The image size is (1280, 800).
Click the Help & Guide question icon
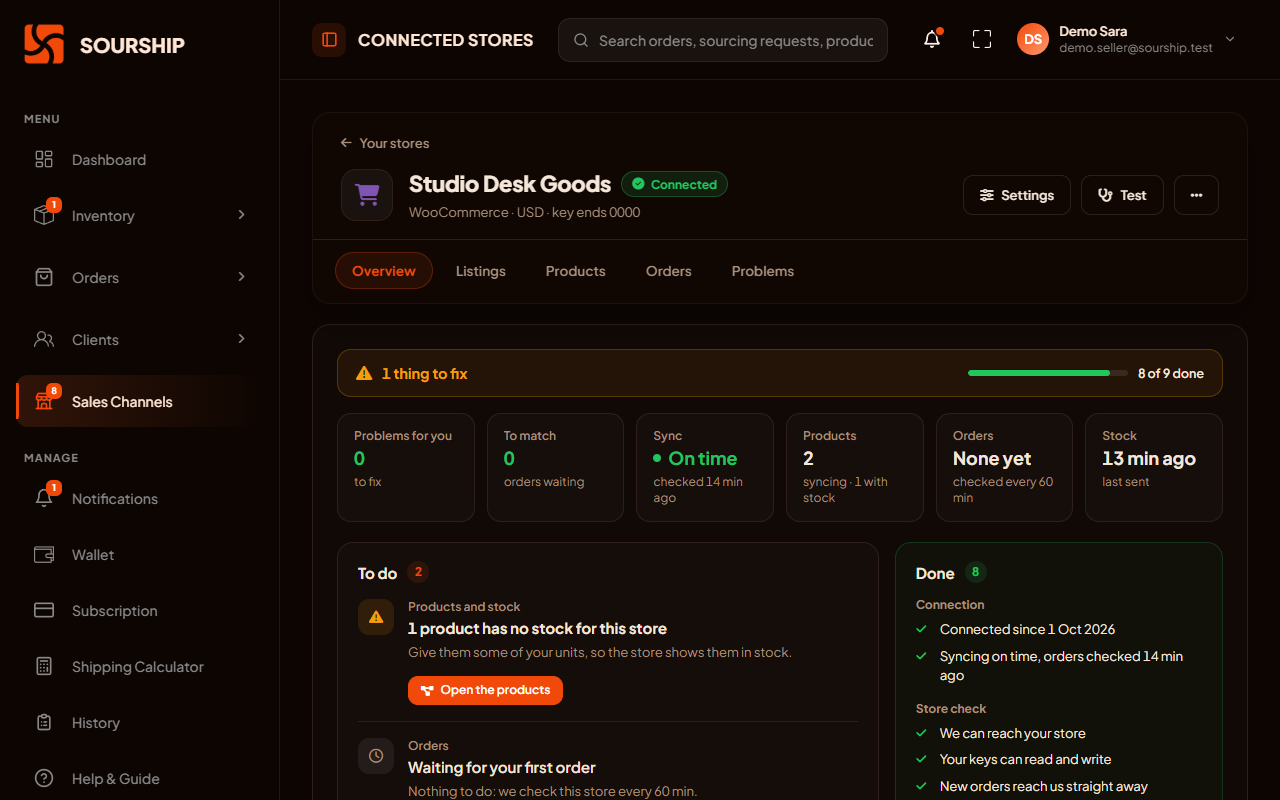click(x=44, y=778)
